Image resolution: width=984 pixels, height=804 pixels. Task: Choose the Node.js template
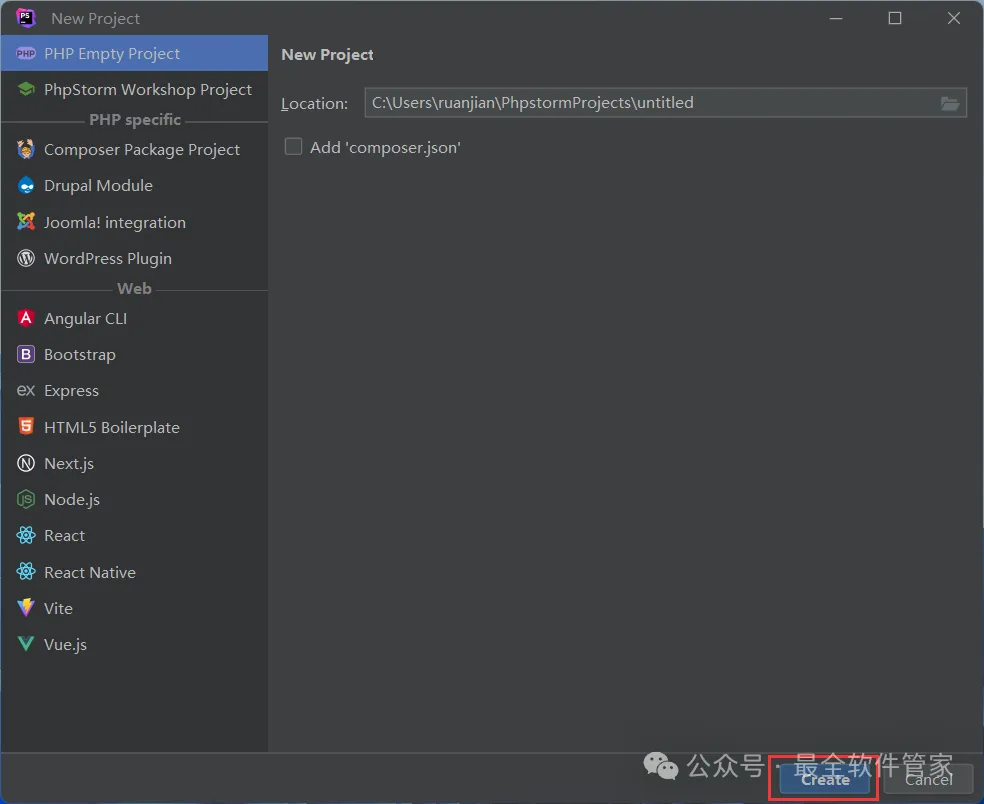[134, 499]
